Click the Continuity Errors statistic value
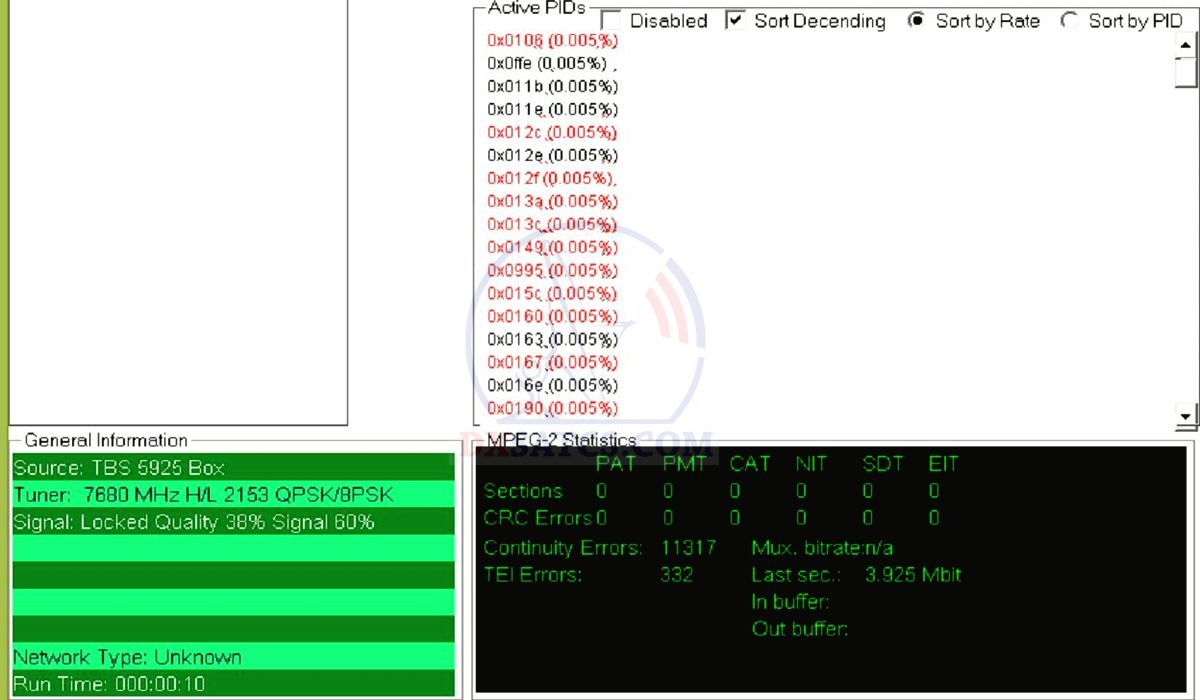This screenshot has width=1200, height=700. [x=688, y=548]
